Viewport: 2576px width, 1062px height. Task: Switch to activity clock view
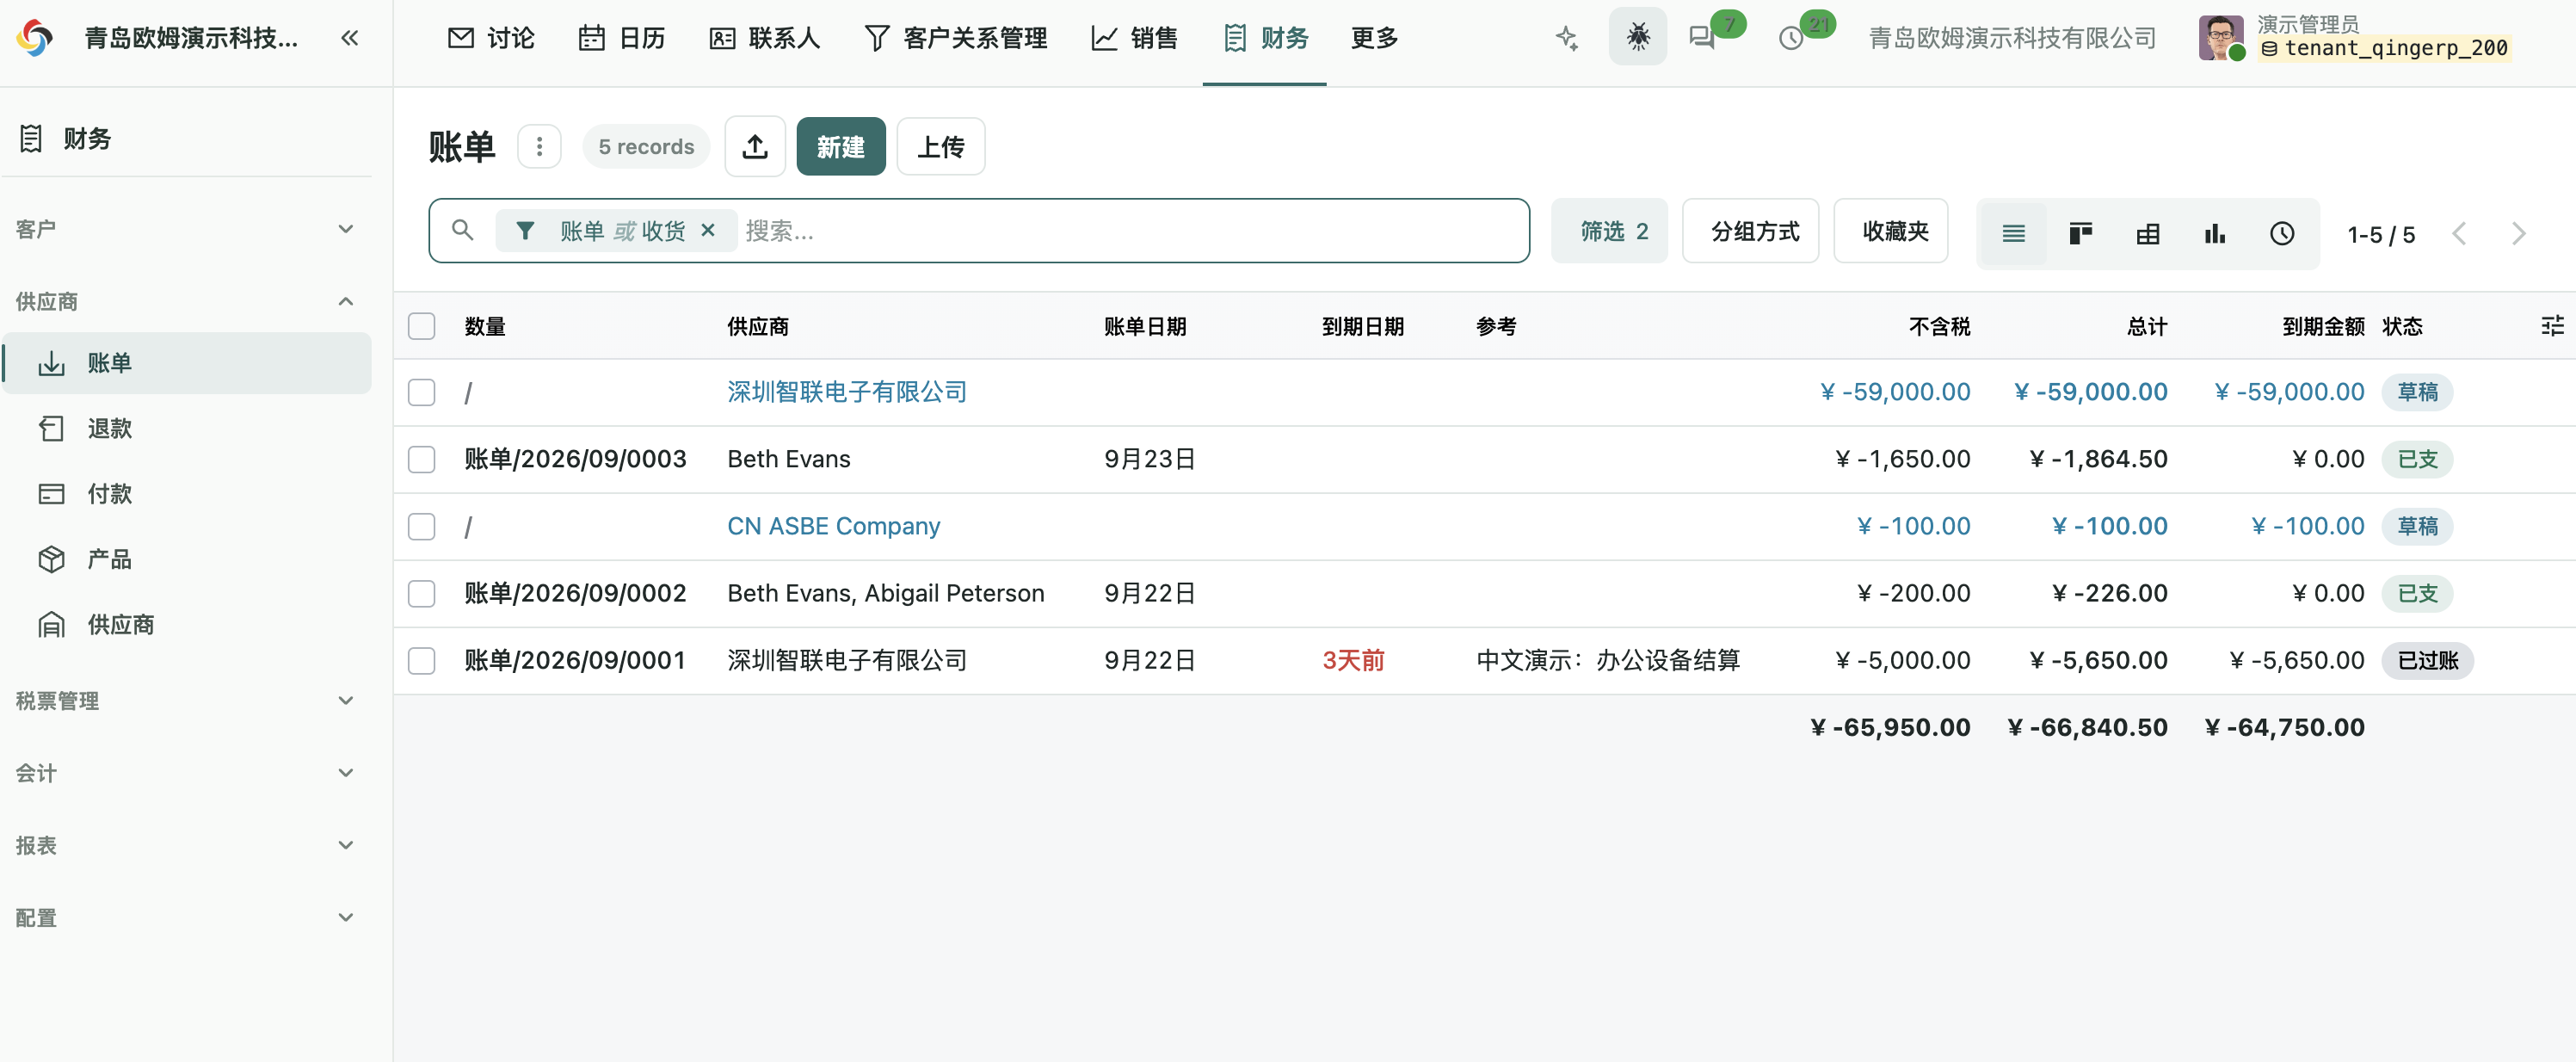[2281, 234]
